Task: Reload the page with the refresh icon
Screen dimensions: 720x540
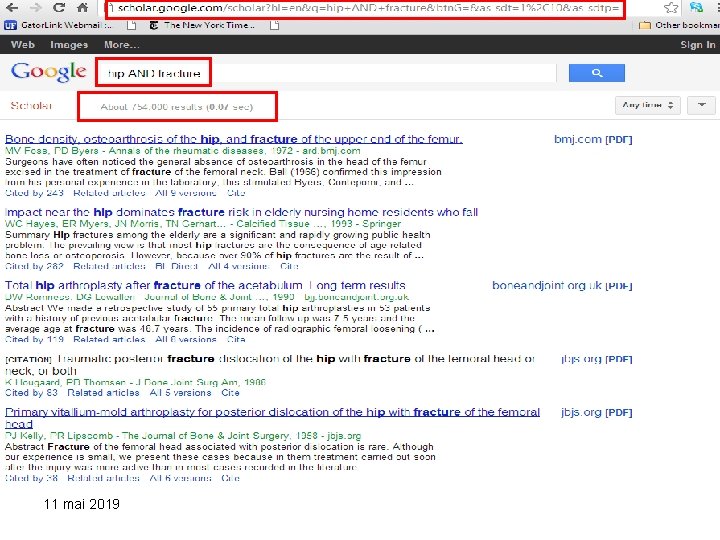Action: (x=58, y=7)
